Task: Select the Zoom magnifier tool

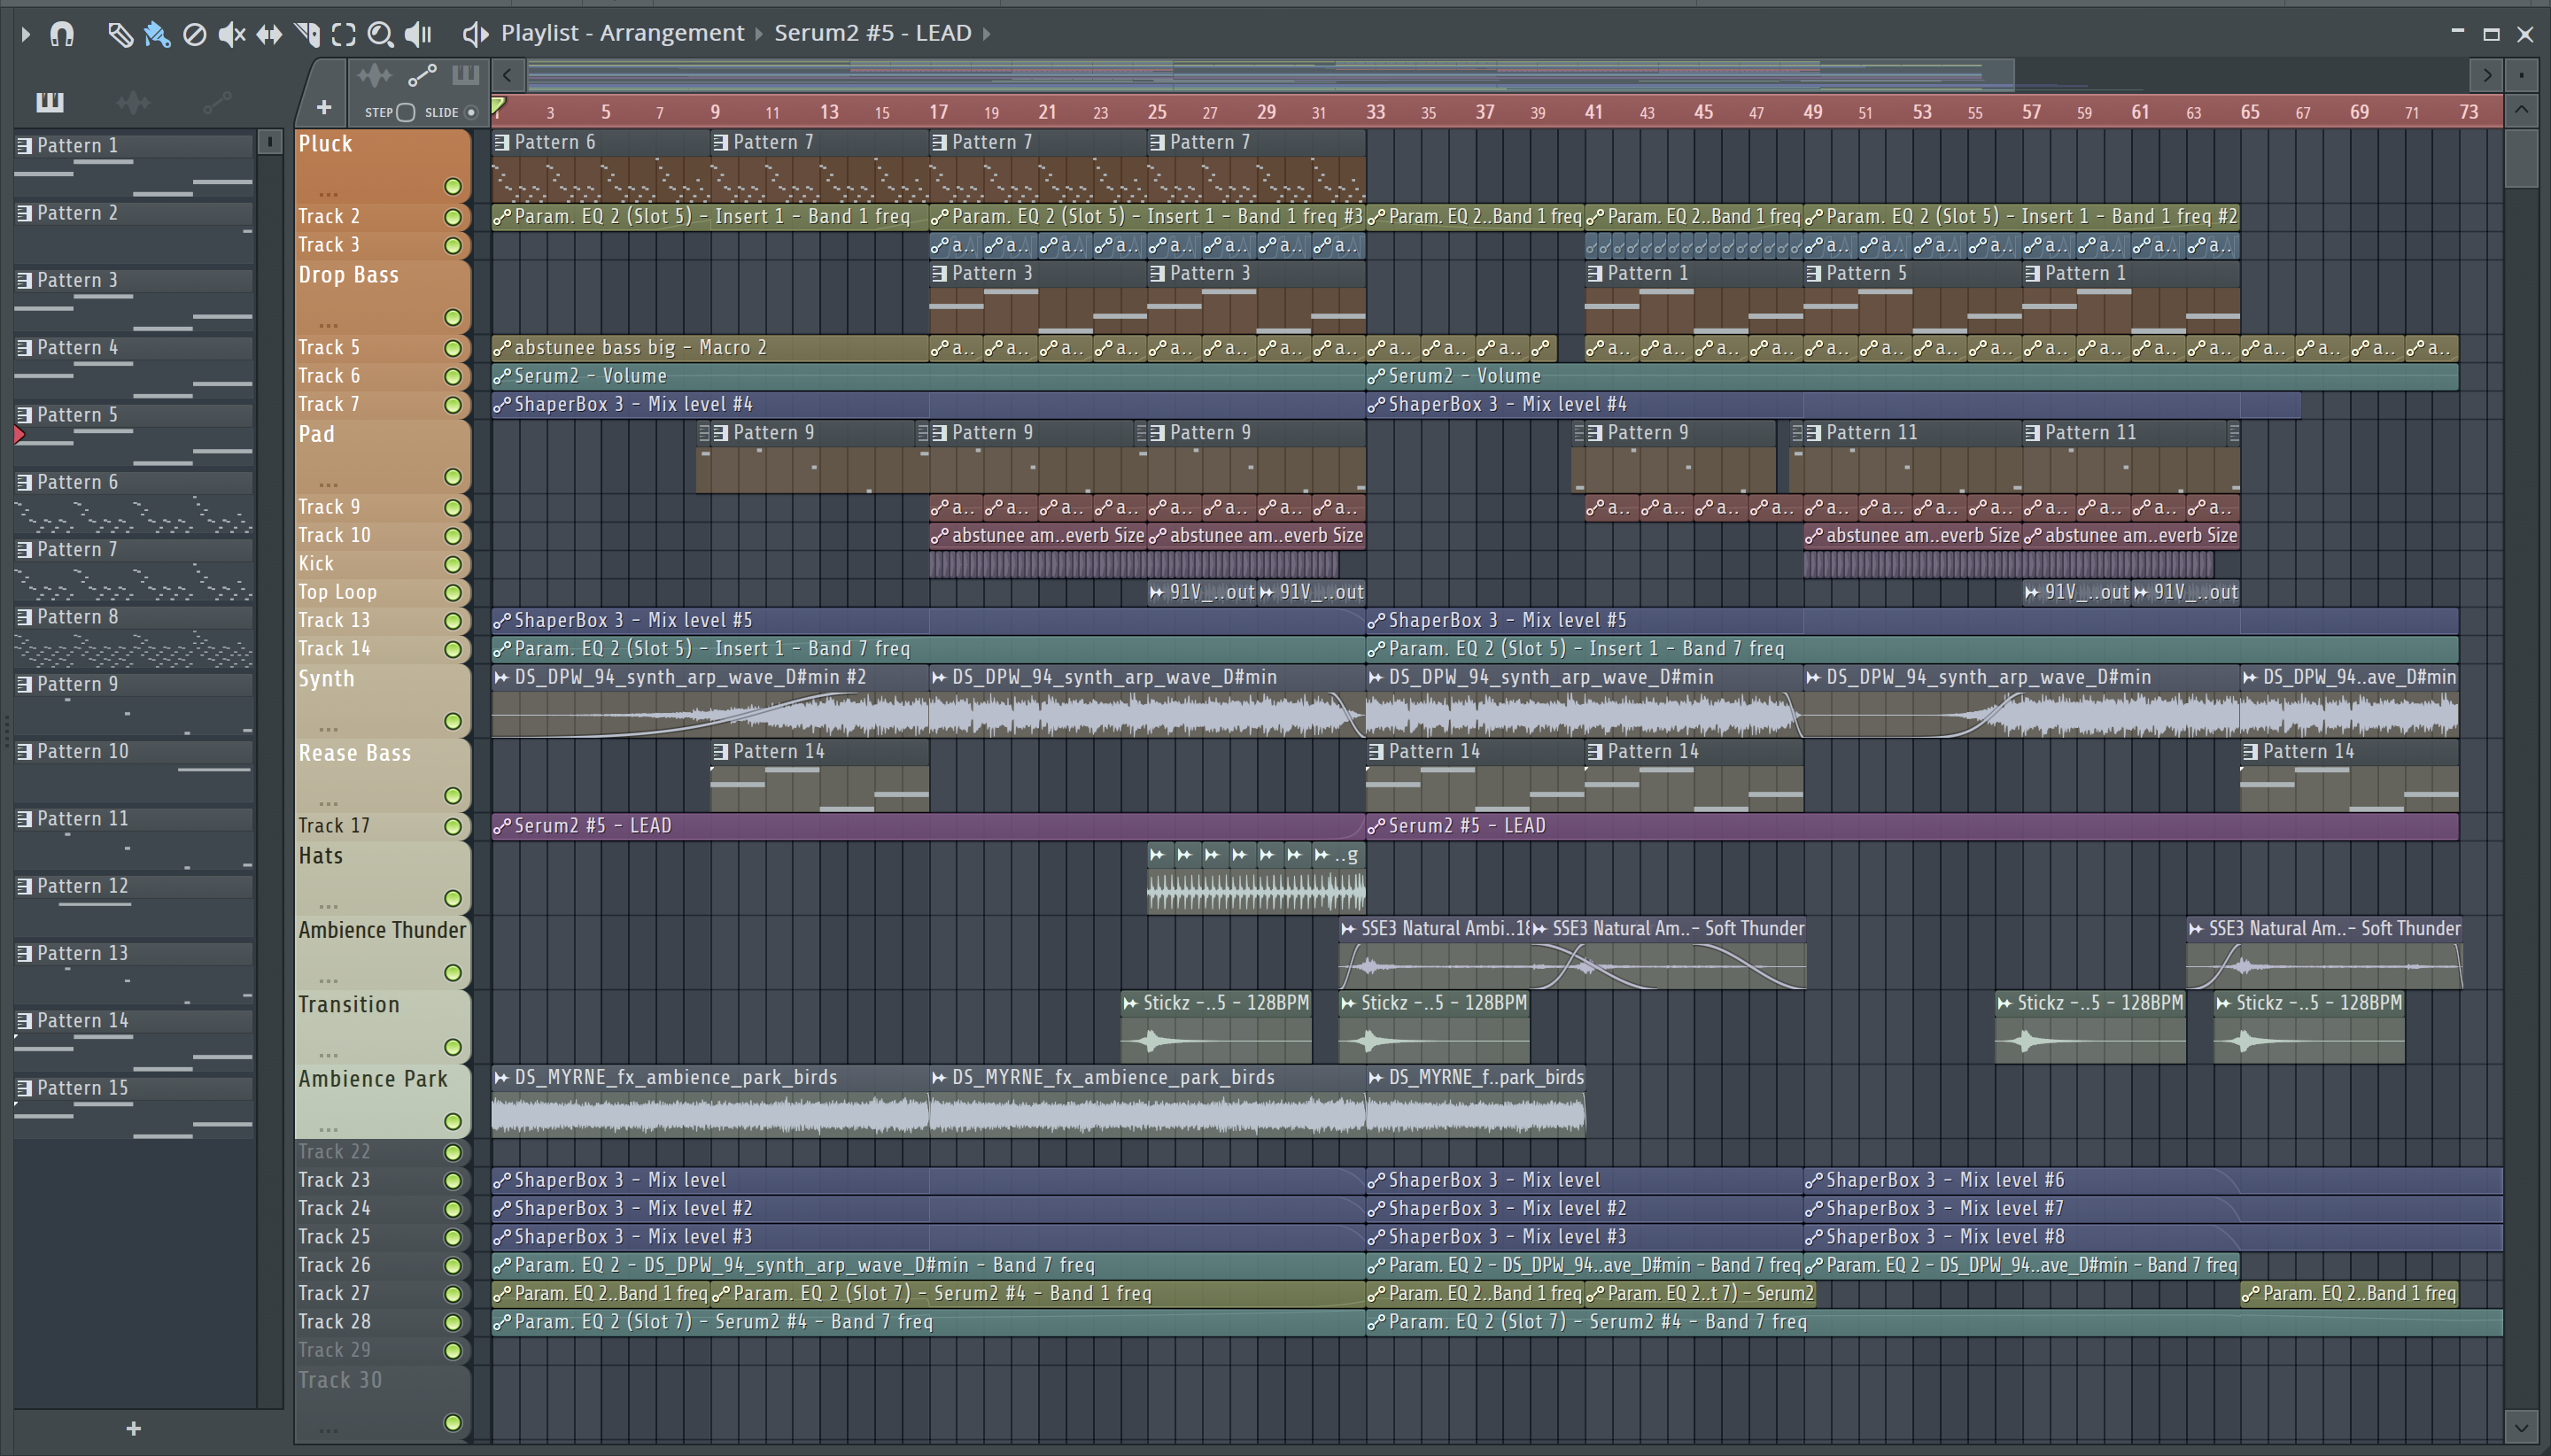Action: (380, 34)
